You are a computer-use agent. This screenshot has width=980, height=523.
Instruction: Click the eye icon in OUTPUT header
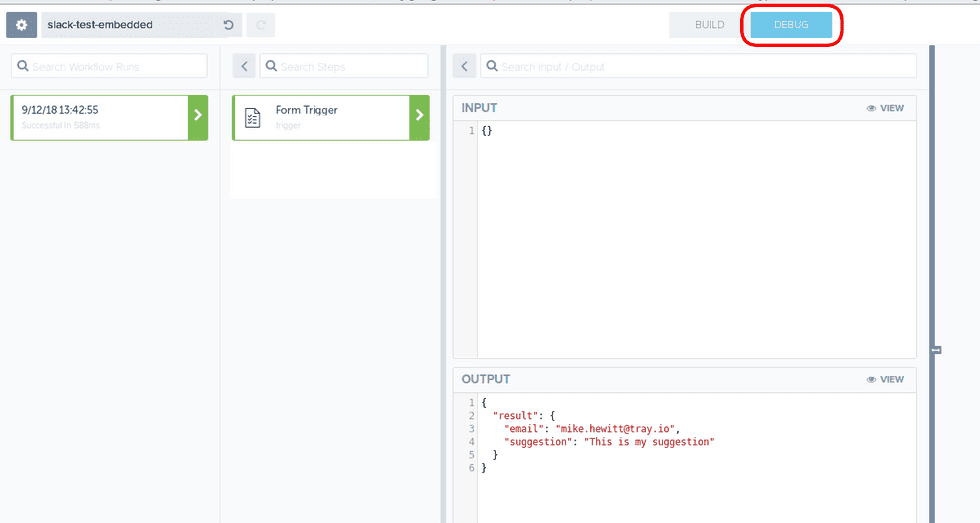coord(871,380)
